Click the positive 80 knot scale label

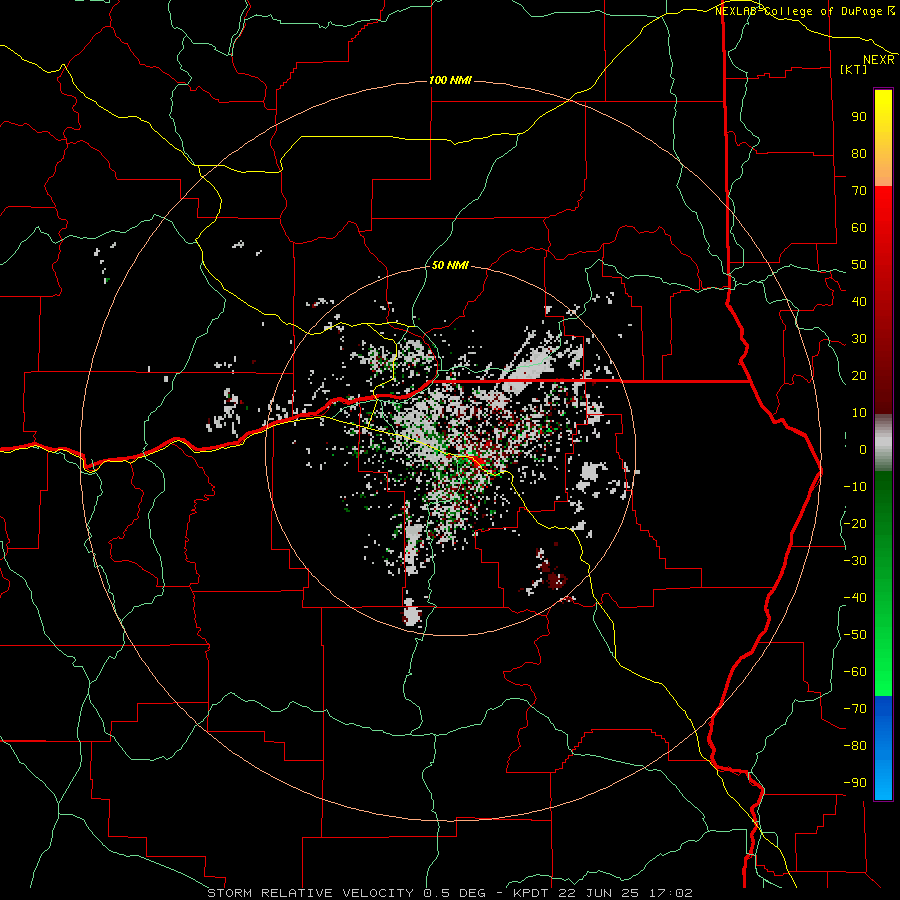pos(859,153)
